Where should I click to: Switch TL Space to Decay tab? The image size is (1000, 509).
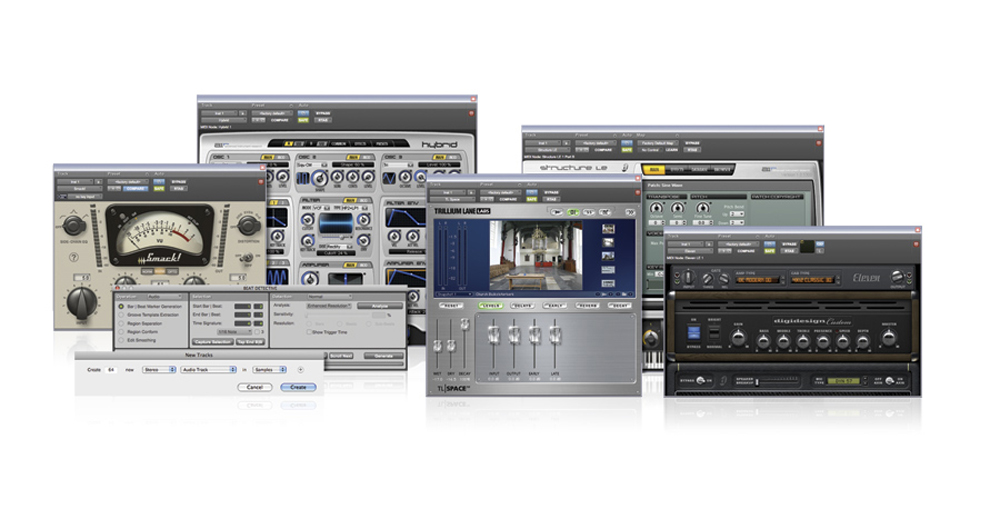(x=618, y=306)
